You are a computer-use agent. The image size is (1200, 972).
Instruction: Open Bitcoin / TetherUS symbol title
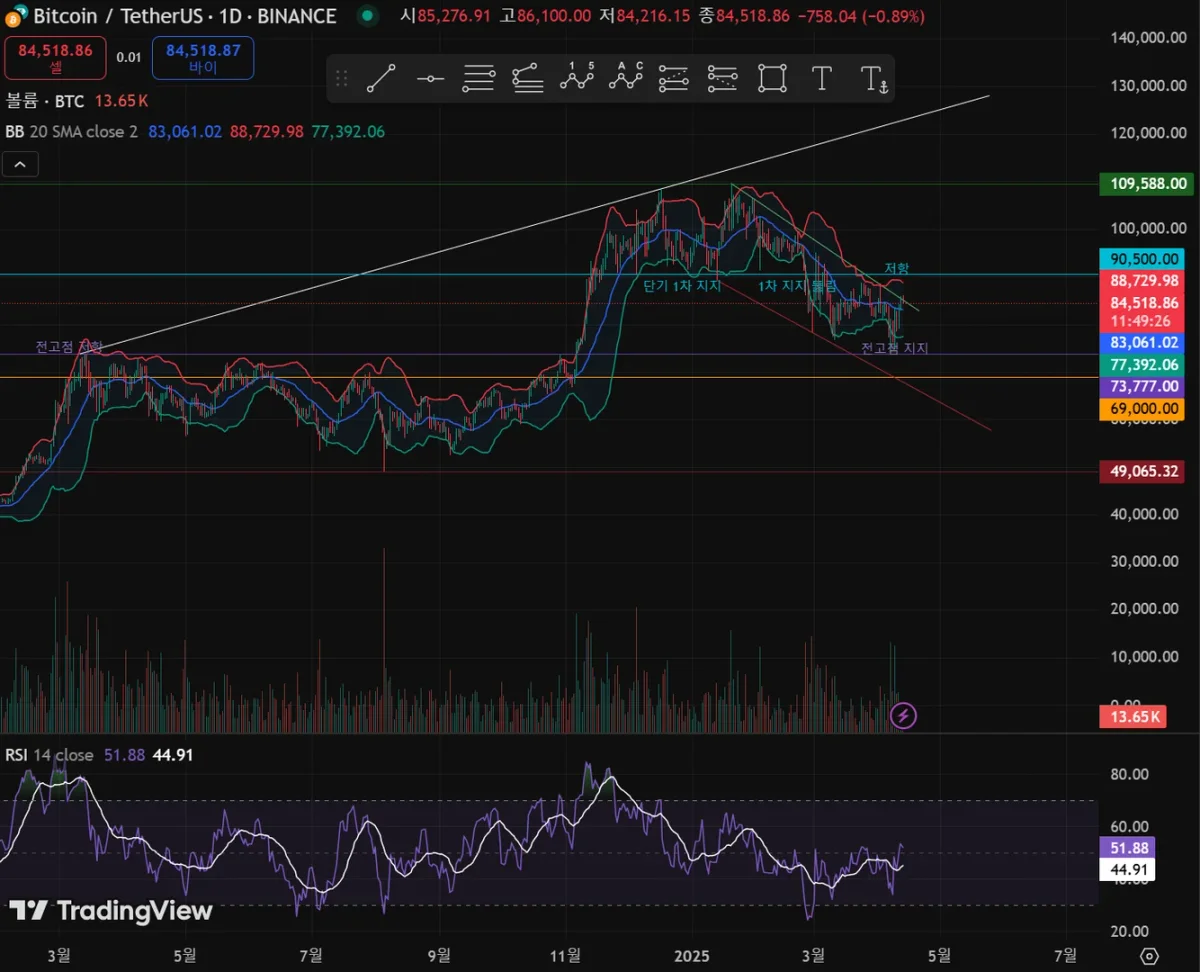point(170,16)
